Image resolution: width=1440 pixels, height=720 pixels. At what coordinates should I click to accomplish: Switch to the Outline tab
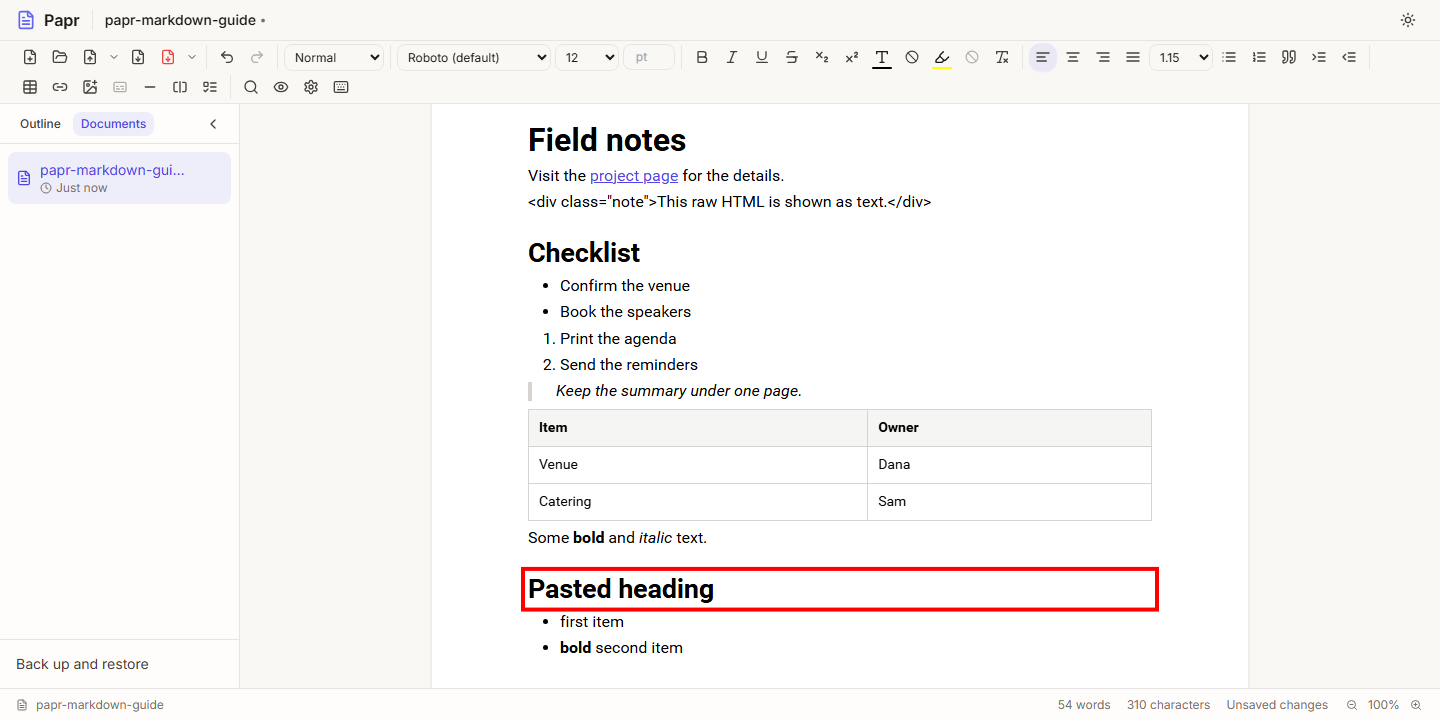tap(40, 124)
